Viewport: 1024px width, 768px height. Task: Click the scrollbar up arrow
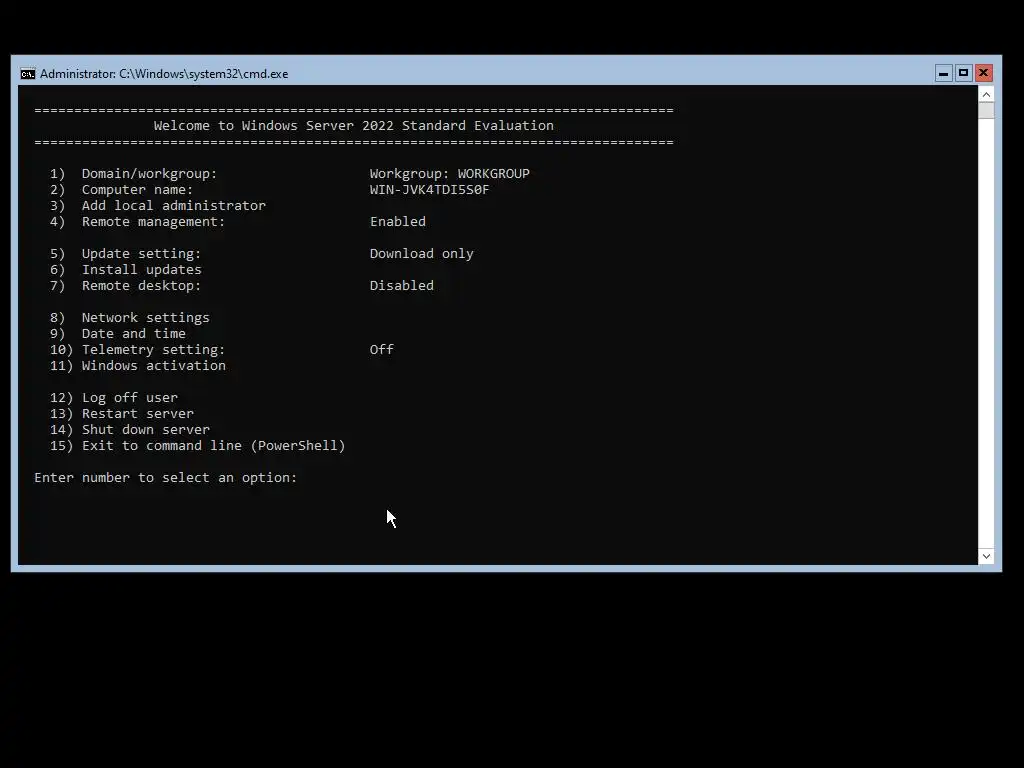click(x=986, y=95)
